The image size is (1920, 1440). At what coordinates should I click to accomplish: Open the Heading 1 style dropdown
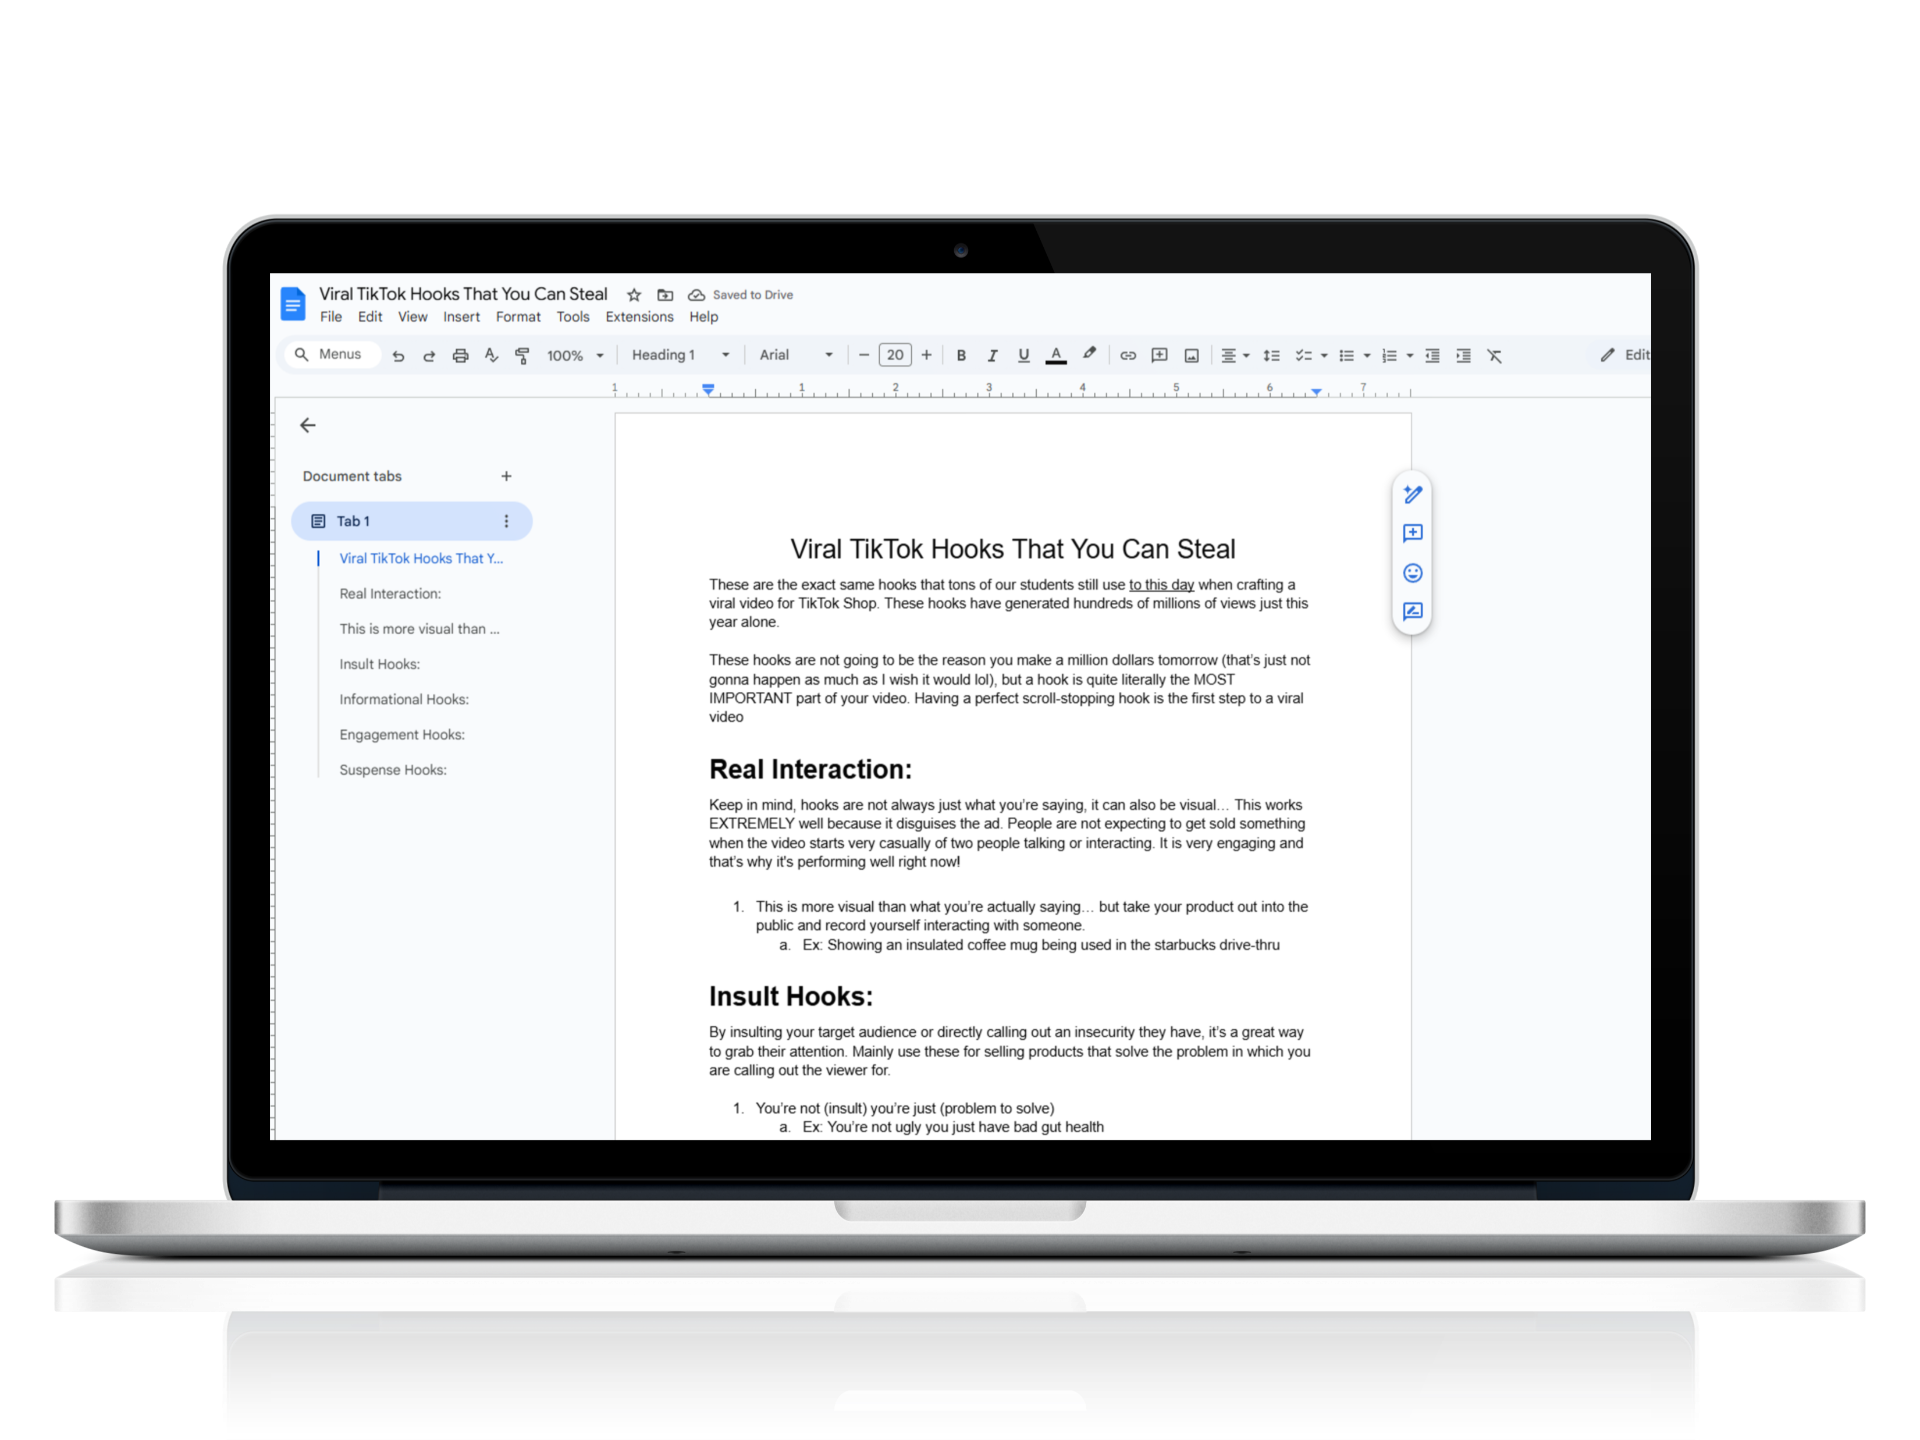[x=680, y=355]
